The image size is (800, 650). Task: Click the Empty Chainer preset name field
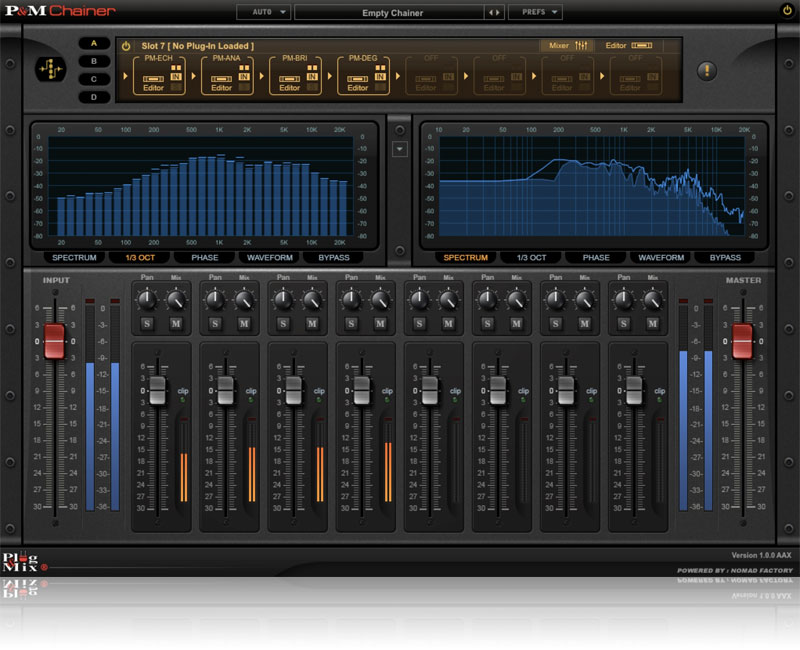392,13
